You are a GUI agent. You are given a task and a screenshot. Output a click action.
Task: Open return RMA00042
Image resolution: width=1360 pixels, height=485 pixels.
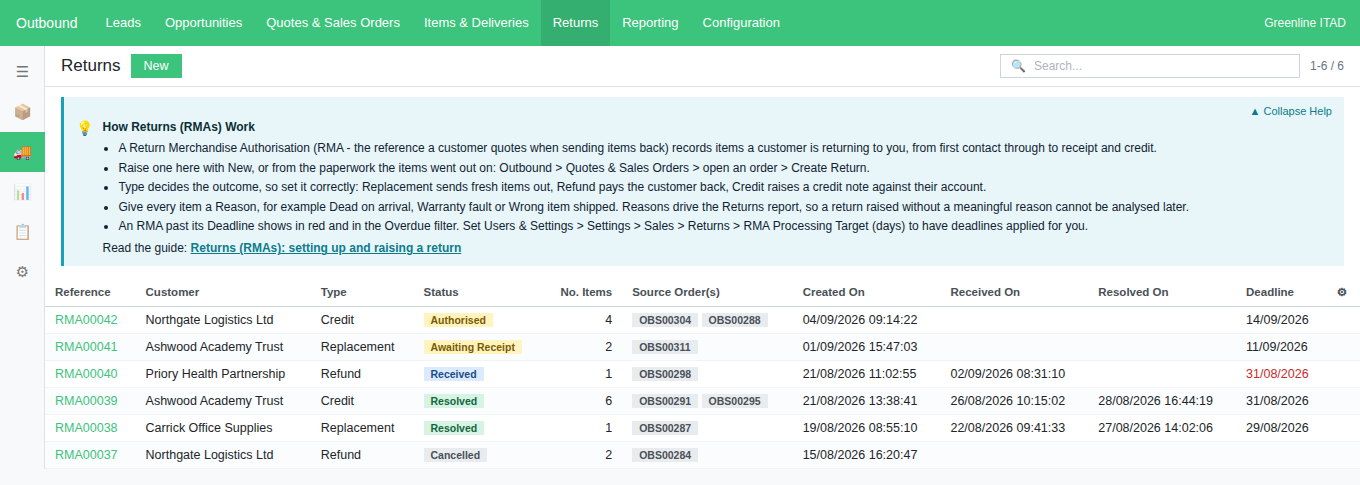86,320
